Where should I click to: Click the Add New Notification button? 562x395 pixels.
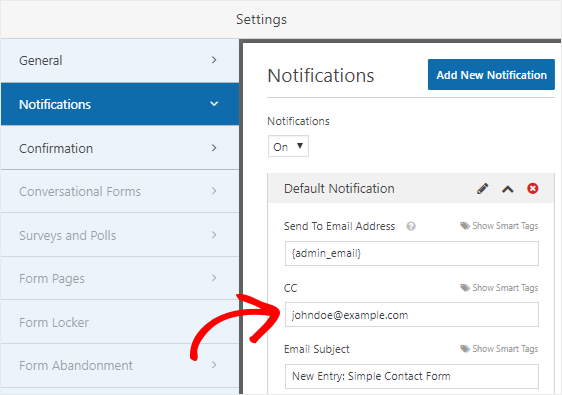[491, 75]
